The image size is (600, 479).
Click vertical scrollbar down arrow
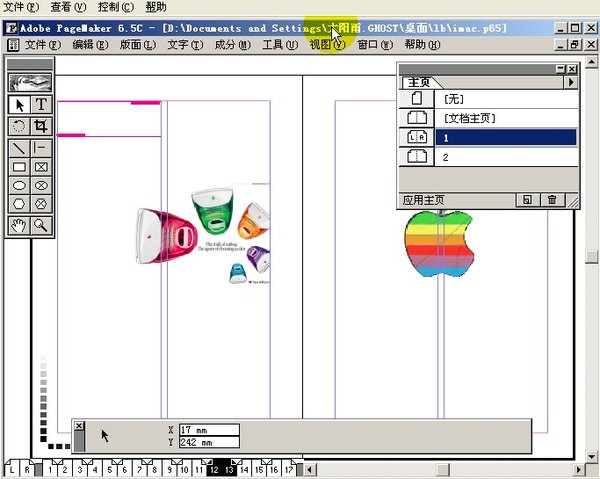592,456
